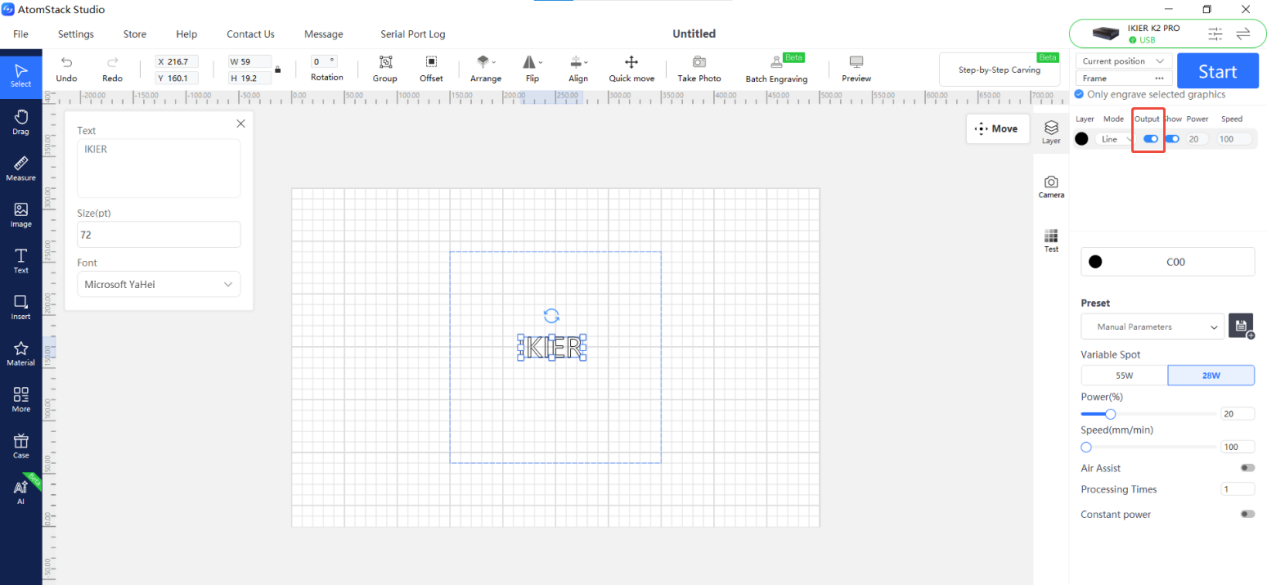Click the Redo arrow
The image size is (1267, 585).
click(x=112, y=69)
